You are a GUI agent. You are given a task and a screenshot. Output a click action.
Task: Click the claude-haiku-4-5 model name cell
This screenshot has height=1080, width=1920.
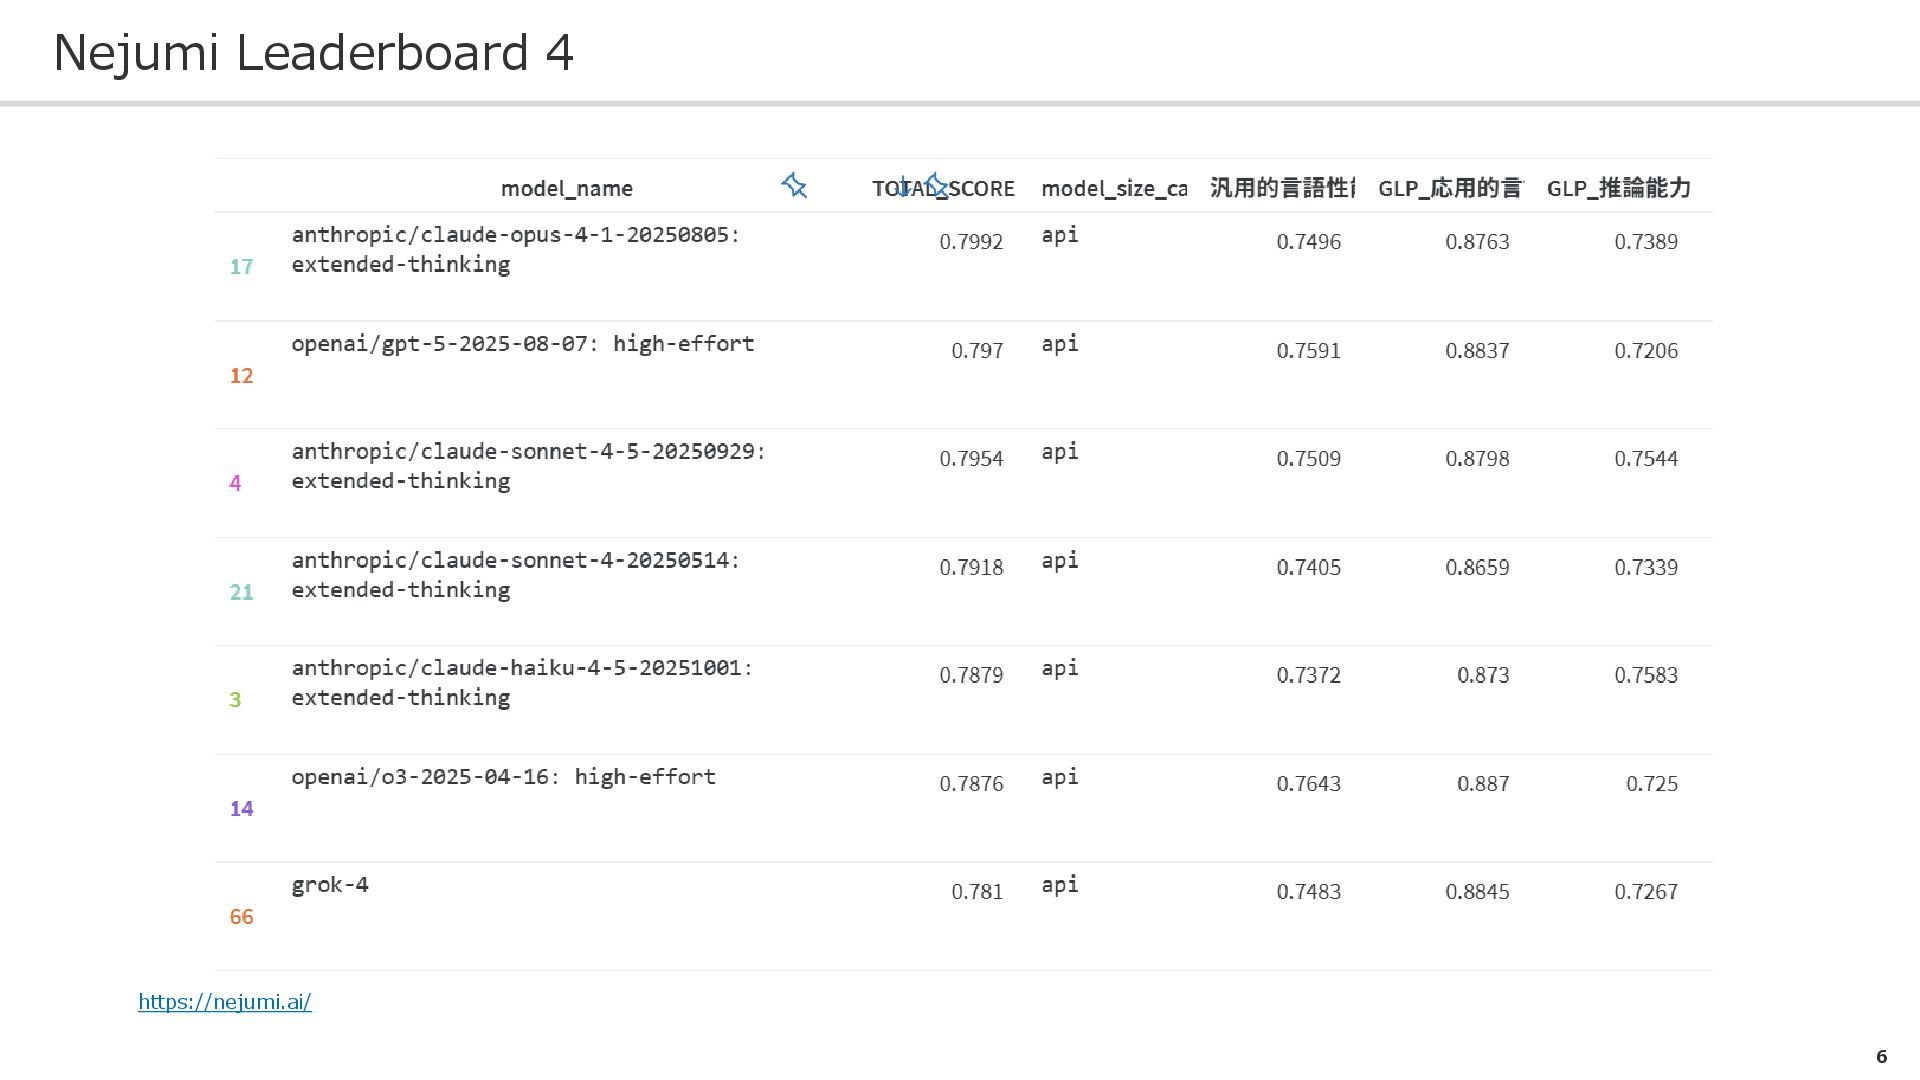point(521,683)
